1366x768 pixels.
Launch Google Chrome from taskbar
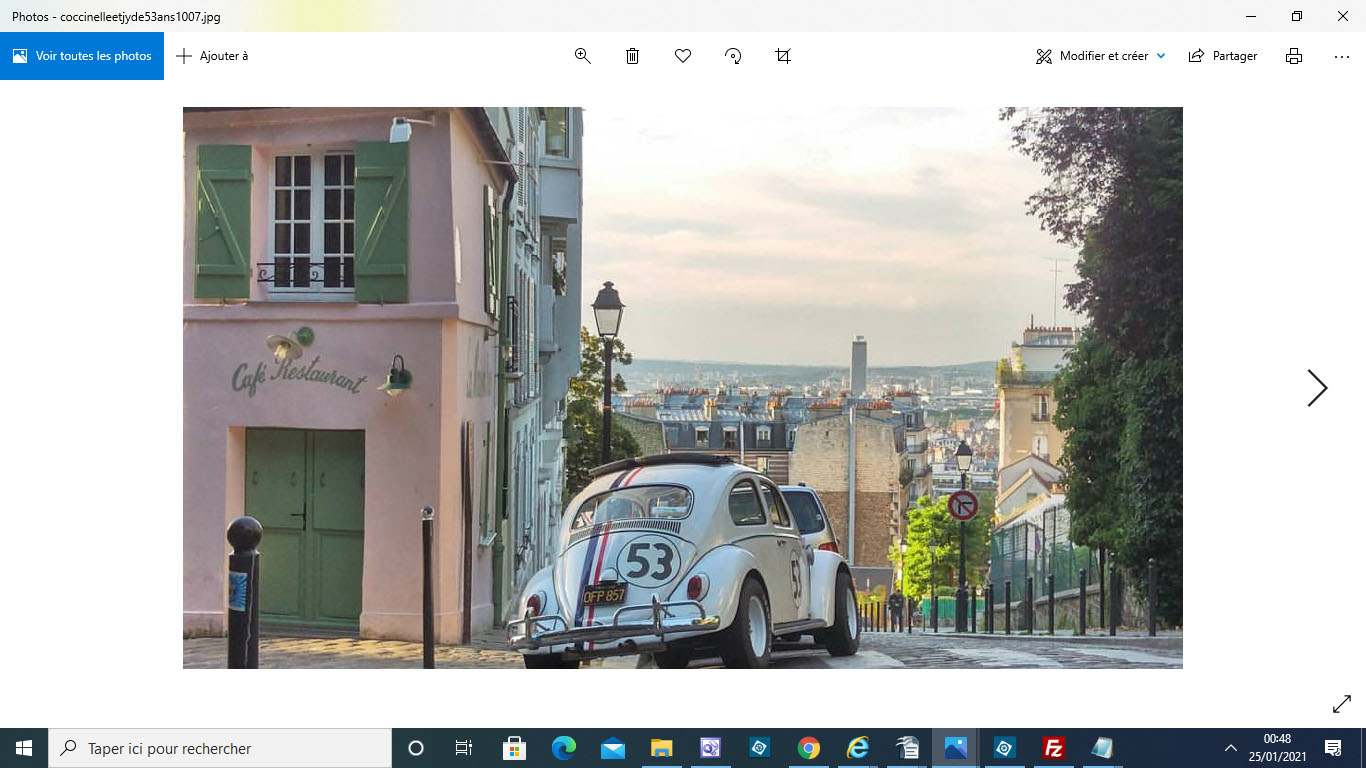(809, 748)
